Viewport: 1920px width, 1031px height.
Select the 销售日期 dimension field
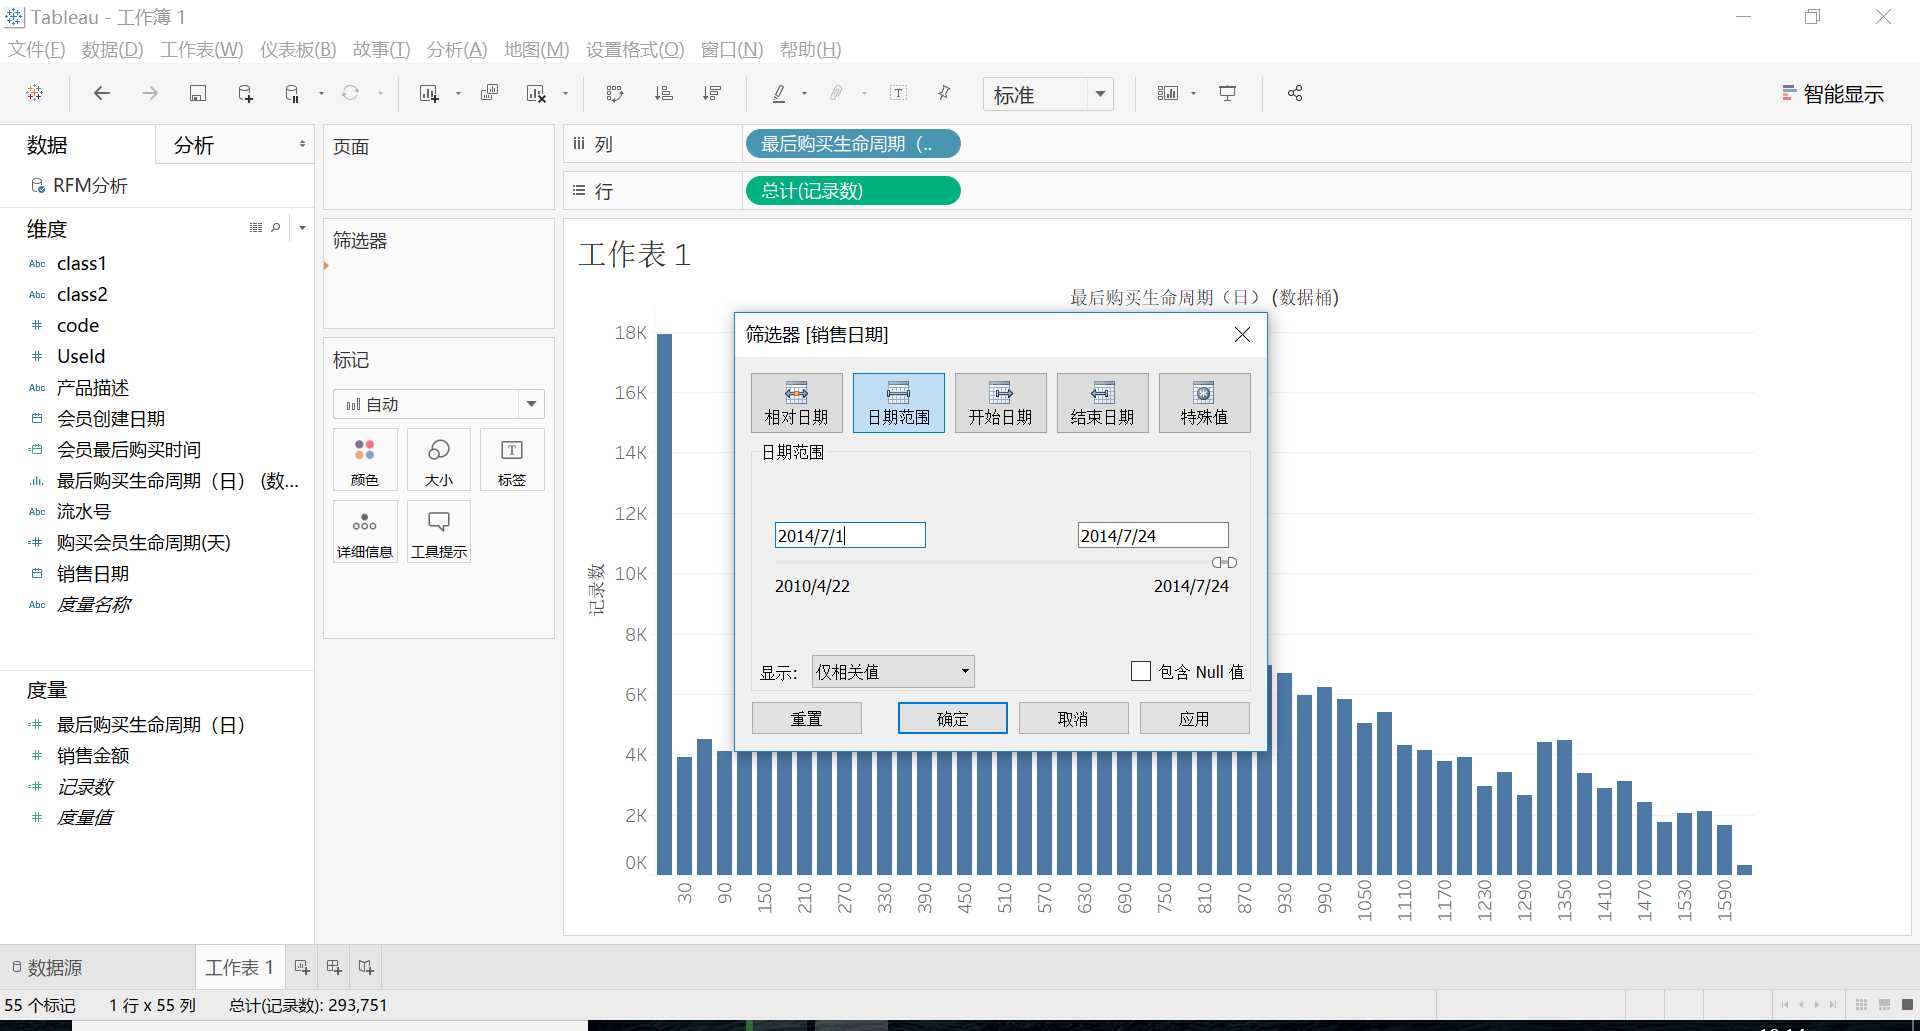coord(92,573)
